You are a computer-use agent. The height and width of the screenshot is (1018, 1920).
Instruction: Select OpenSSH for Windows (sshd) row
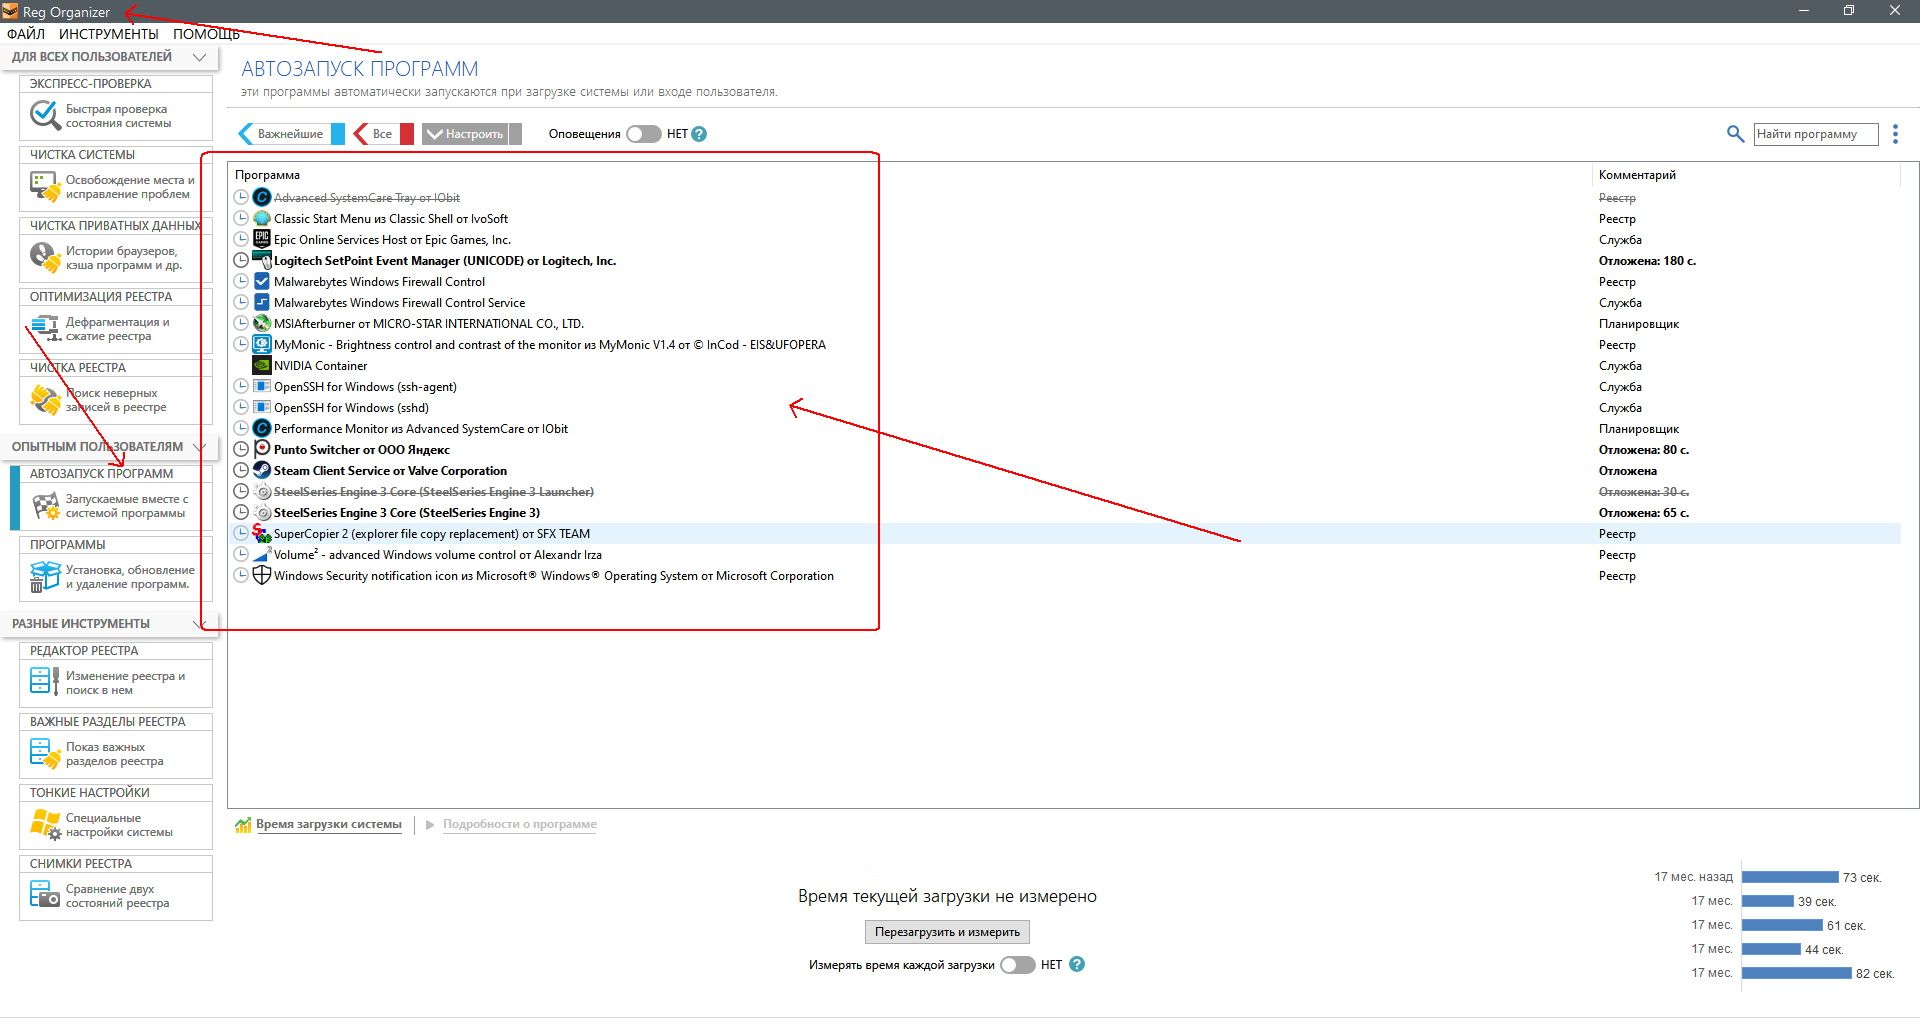(x=1064, y=407)
